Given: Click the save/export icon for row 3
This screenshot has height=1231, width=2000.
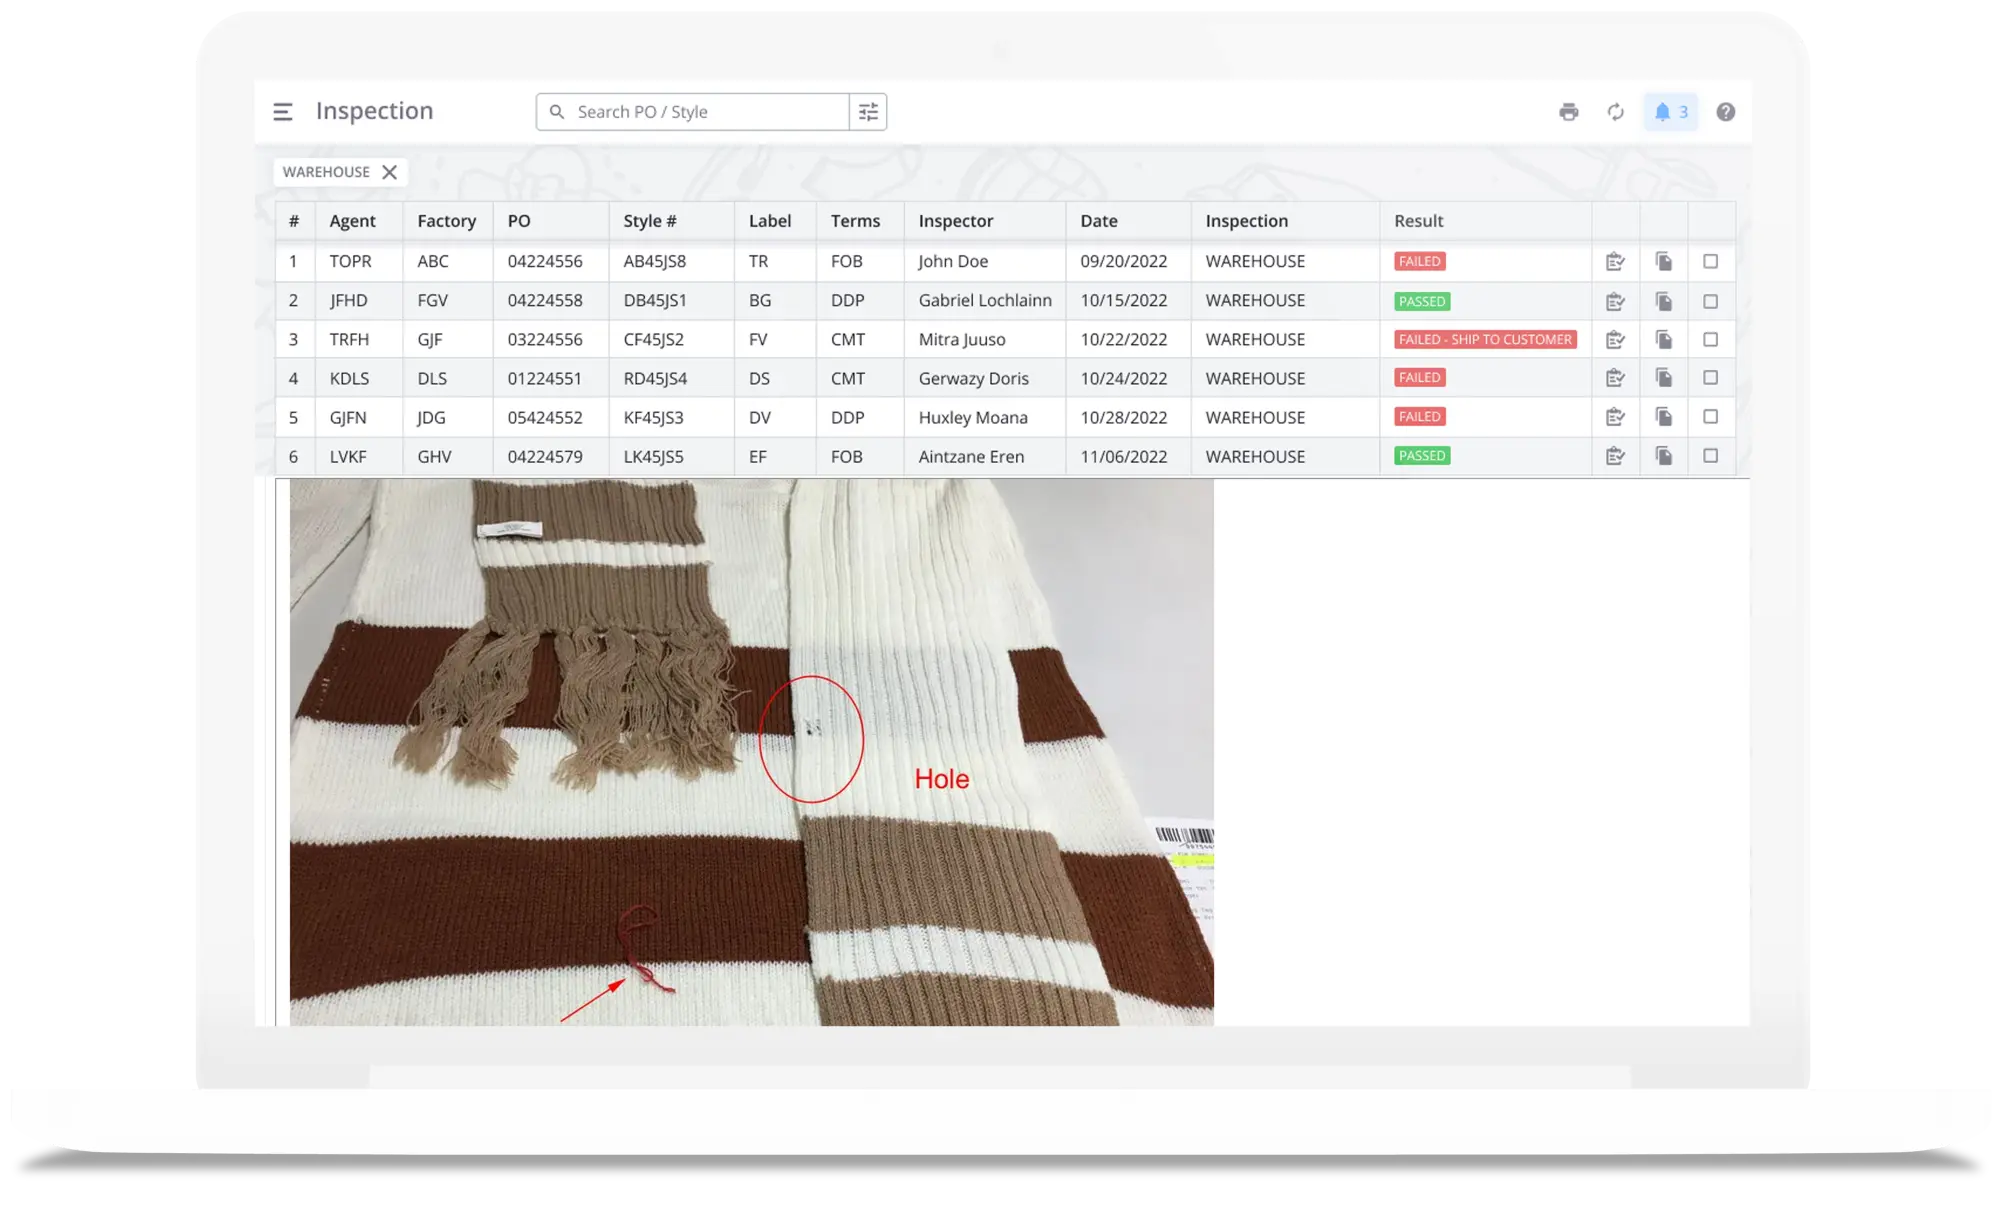Looking at the screenshot, I should [x=1663, y=338].
